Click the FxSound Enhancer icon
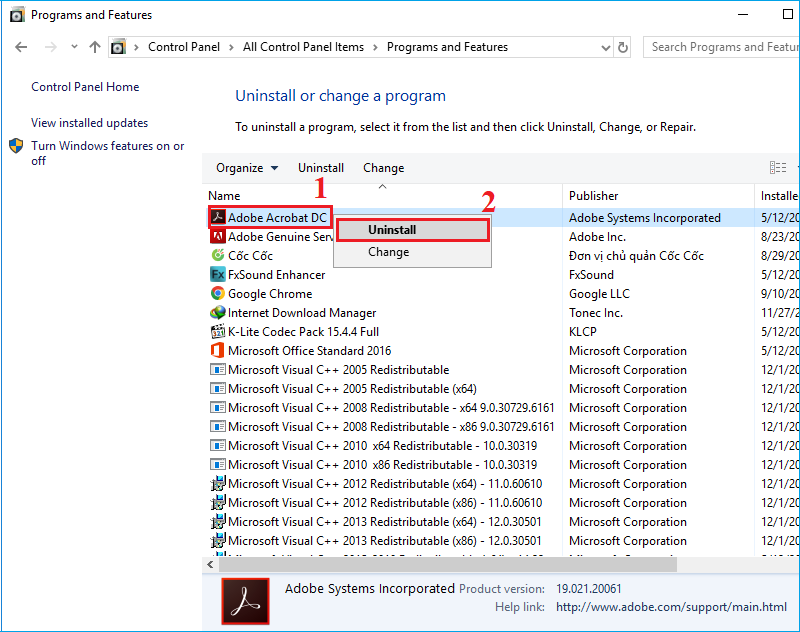The height and width of the screenshot is (632, 800). 218,275
